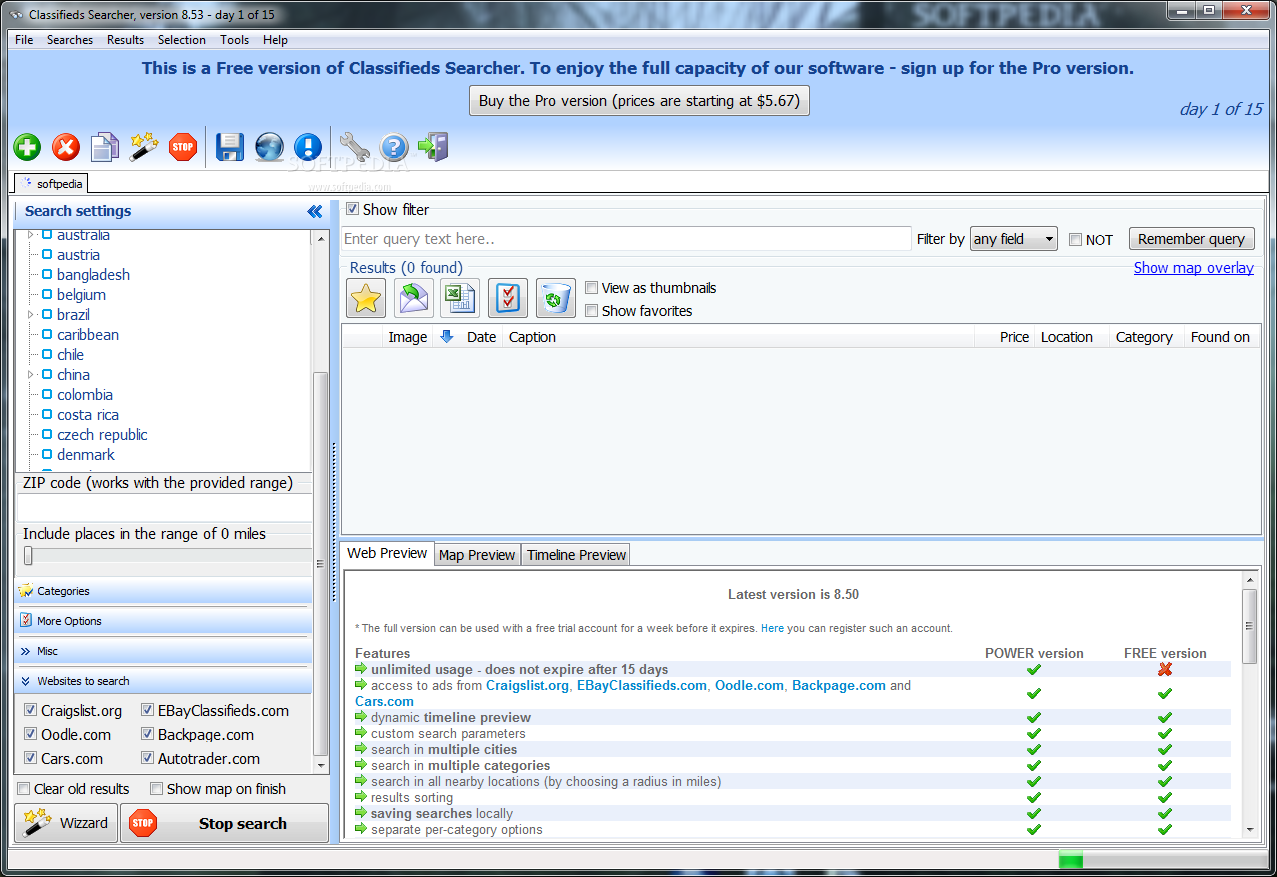Open the Help menu
Viewport: 1277px width, 877px height.
click(x=276, y=40)
